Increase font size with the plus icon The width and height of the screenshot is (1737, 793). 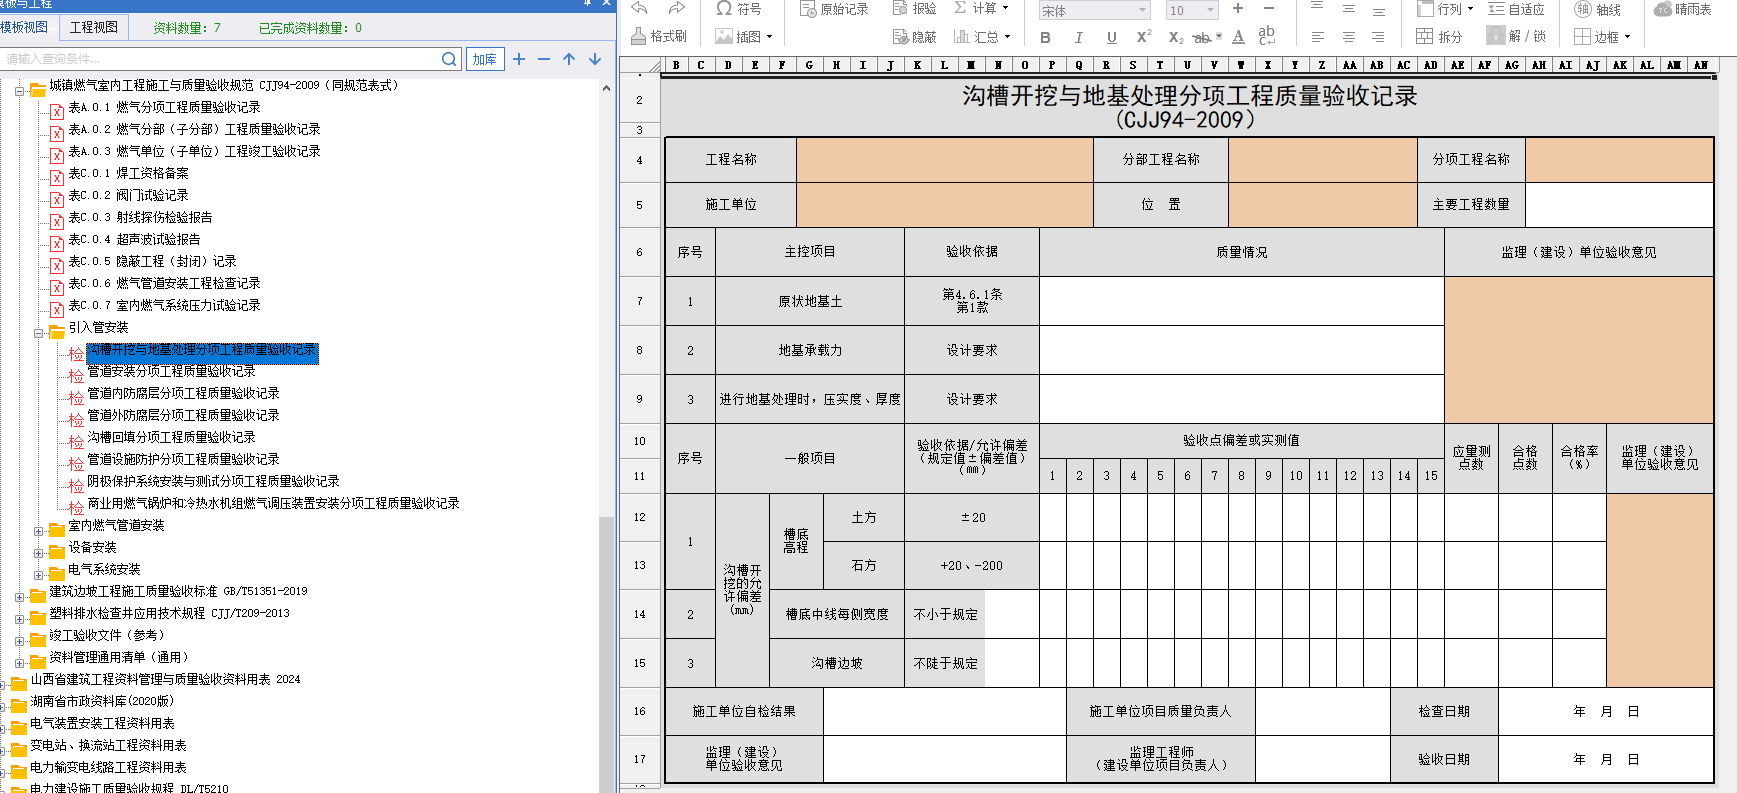click(1238, 8)
